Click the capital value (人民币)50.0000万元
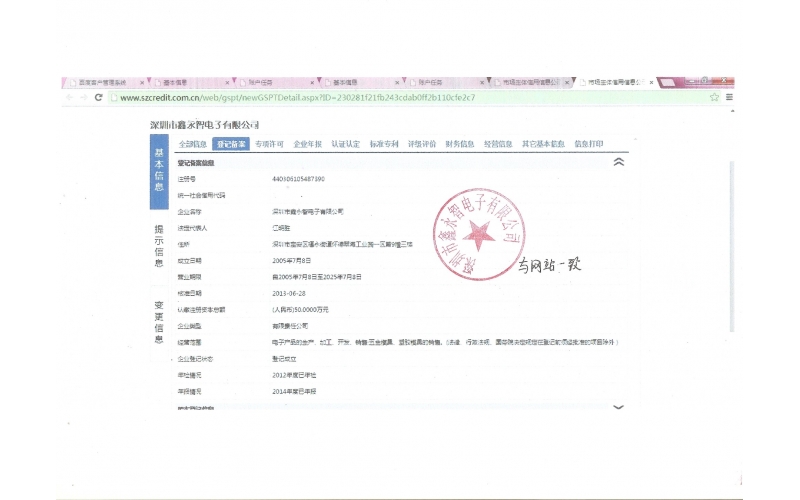800x500 pixels. pos(301,310)
